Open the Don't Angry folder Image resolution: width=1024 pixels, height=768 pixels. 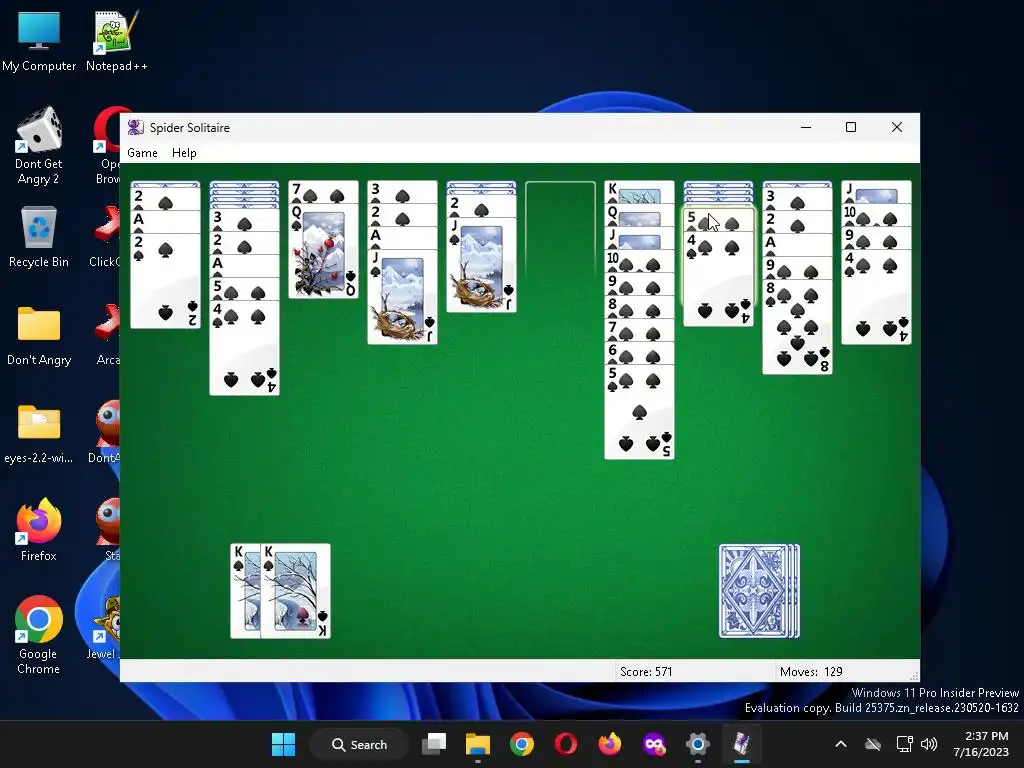pos(39,336)
